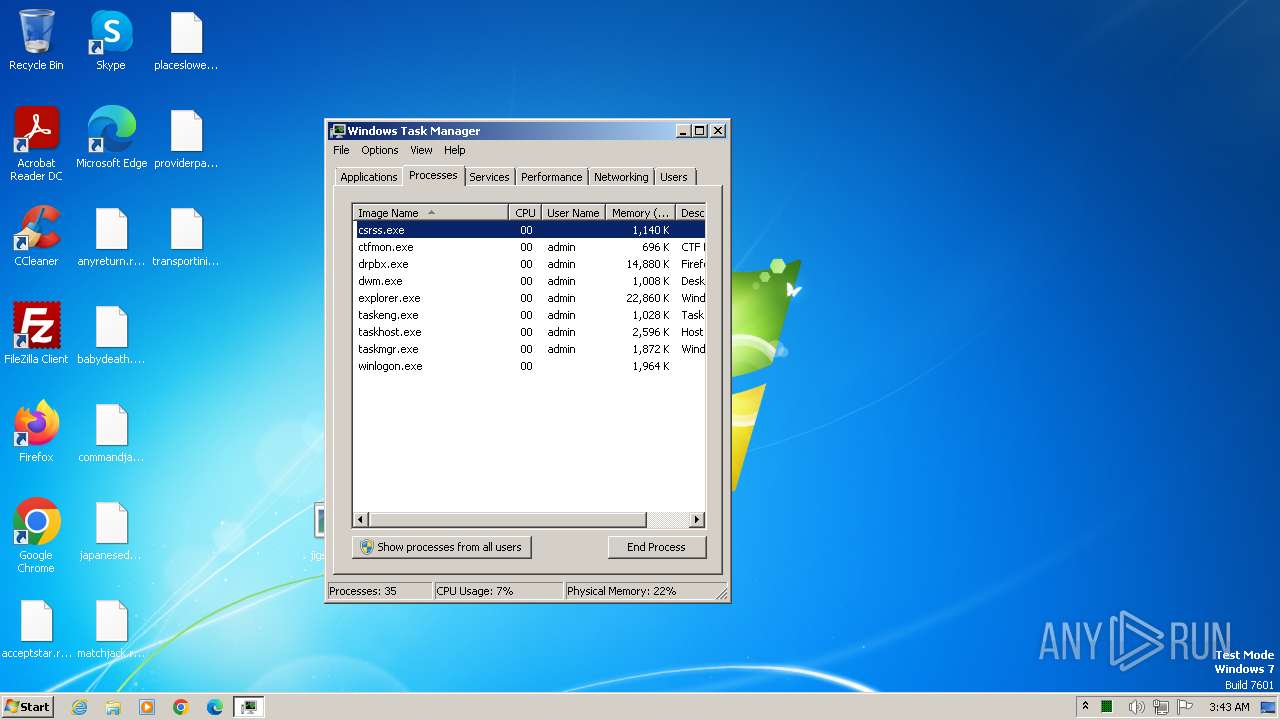Open the Options menu
The height and width of the screenshot is (720, 1280).
379,150
